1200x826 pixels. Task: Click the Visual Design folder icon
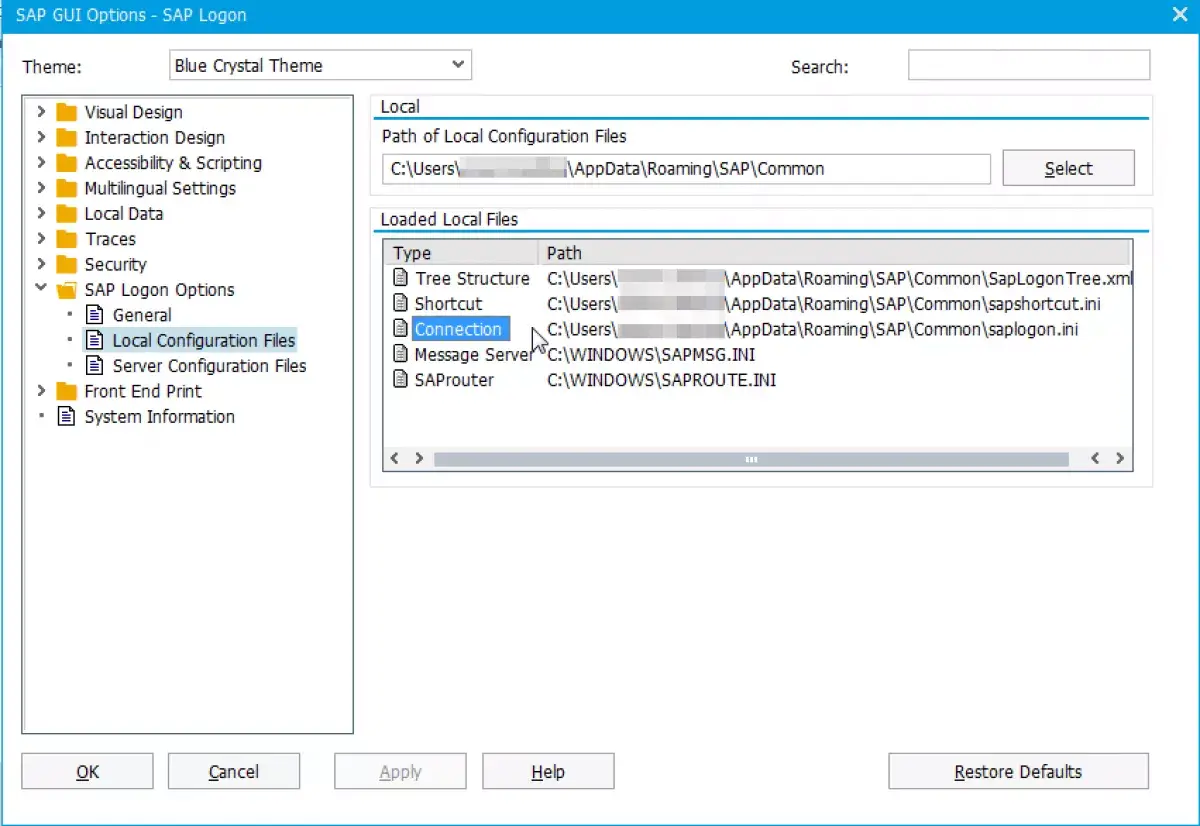click(x=66, y=112)
